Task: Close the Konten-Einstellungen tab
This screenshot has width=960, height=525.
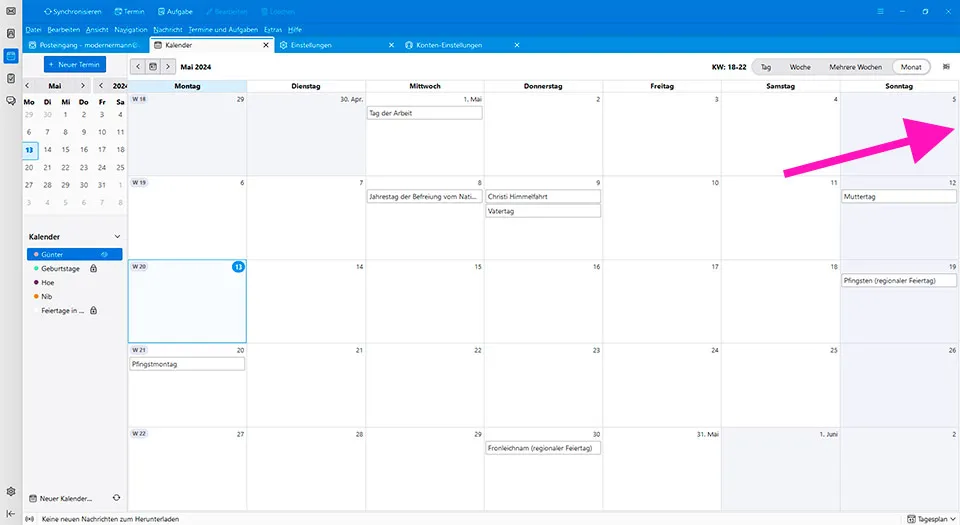Action: pos(517,45)
